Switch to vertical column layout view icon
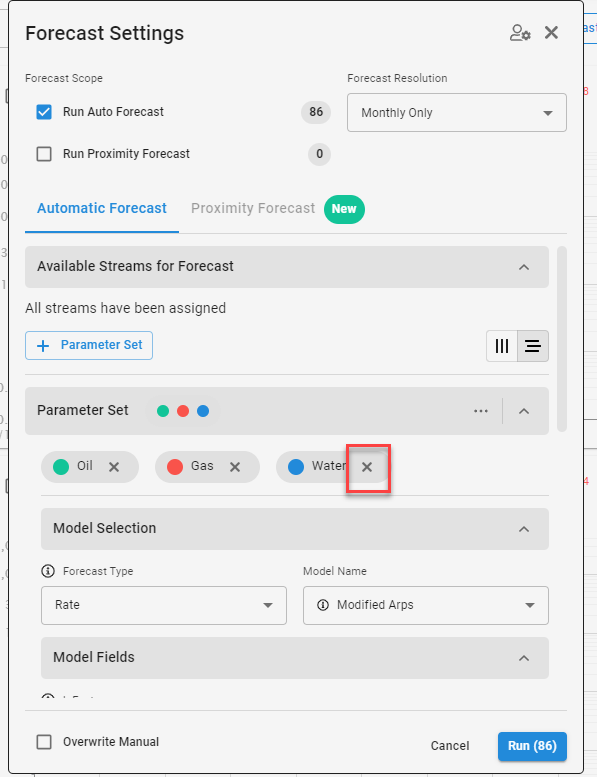Image resolution: width=597 pixels, height=777 pixels. tap(502, 346)
